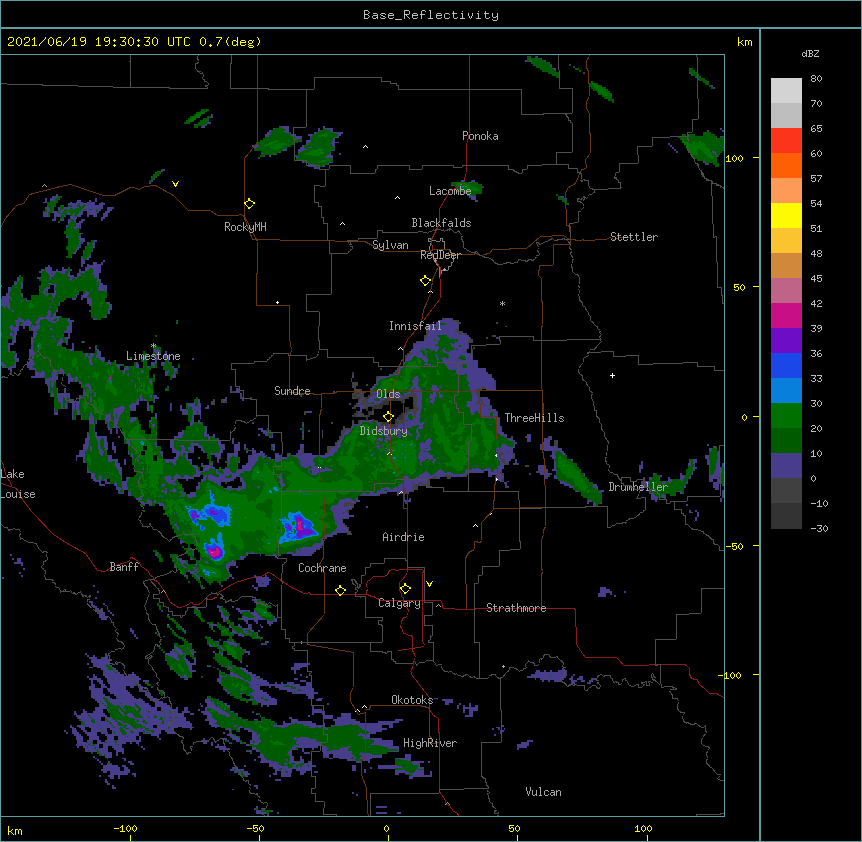Click the Vulcan label

[x=543, y=792]
